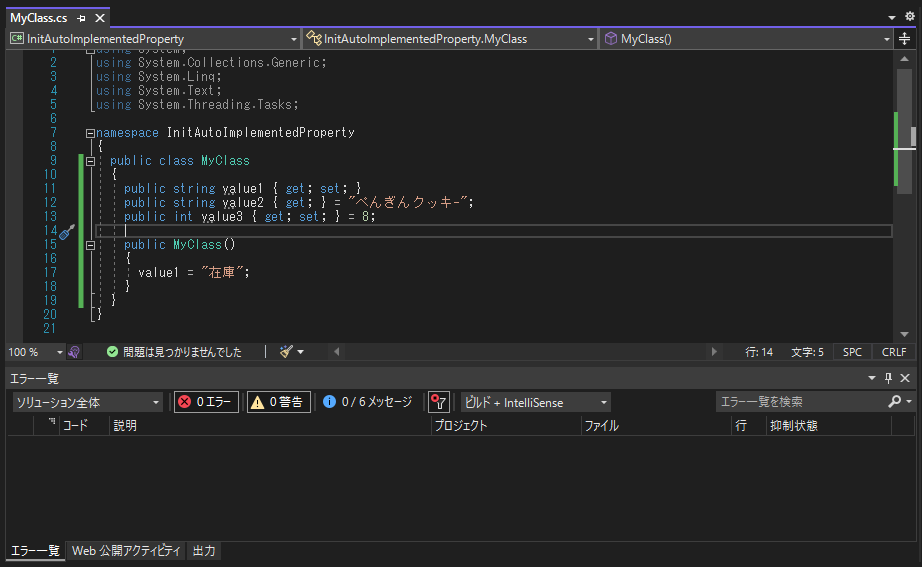Switch to the エラー一覧 bottom tab
The width and height of the screenshot is (922, 567).
click(35, 551)
